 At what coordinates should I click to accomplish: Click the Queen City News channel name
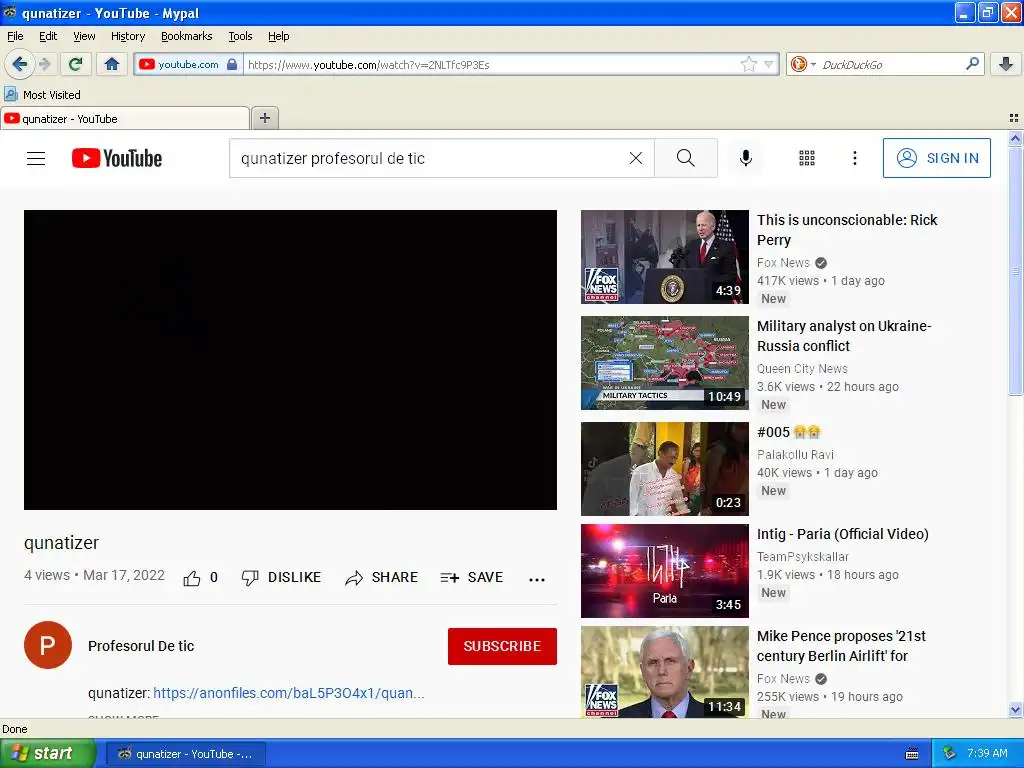tap(802, 369)
